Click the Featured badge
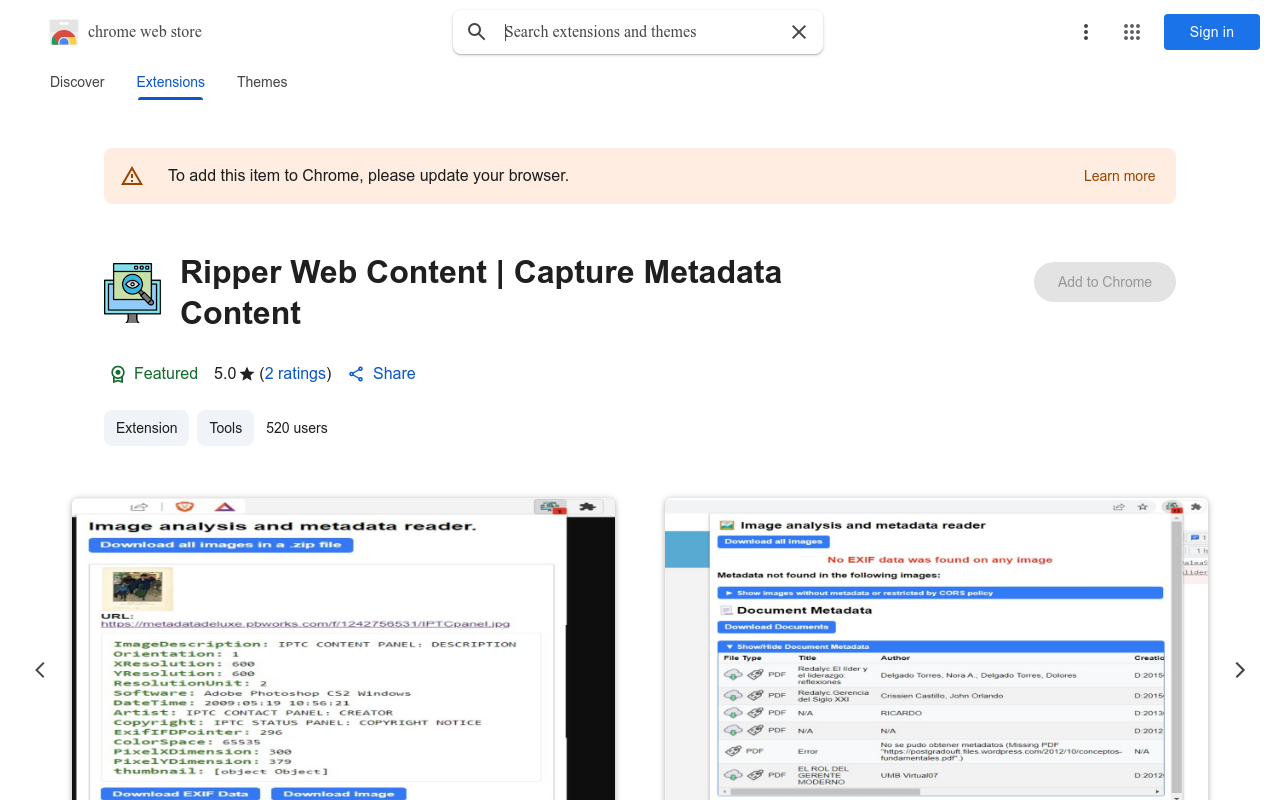 point(154,374)
